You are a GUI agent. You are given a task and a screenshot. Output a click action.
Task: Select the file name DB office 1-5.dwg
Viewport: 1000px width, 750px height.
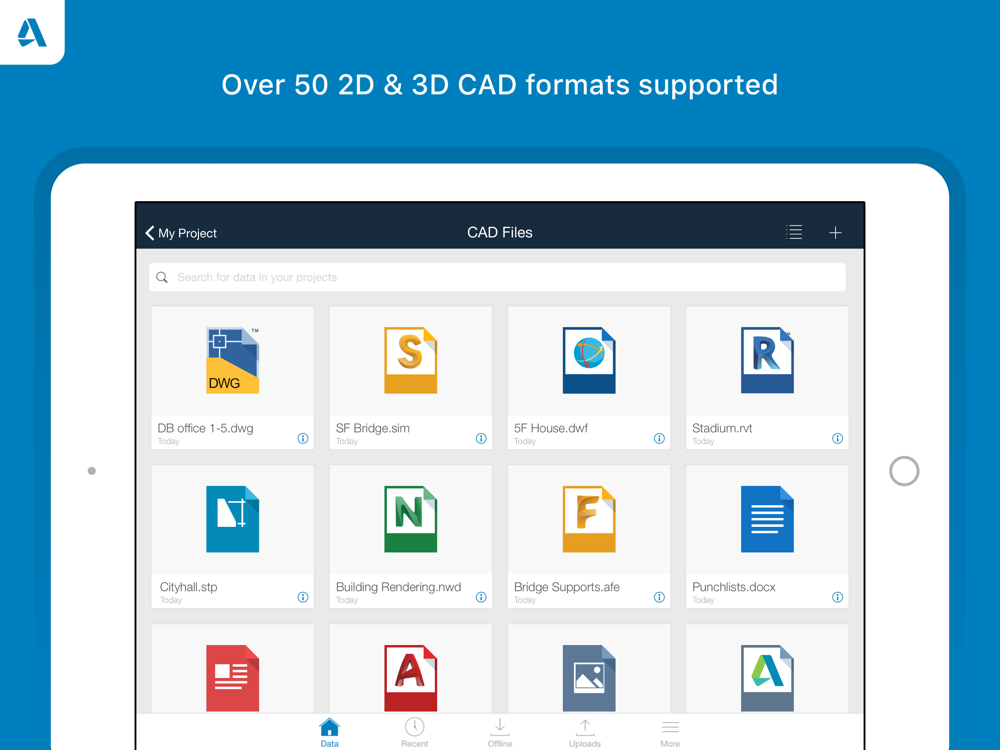click(x=205, y=428)
